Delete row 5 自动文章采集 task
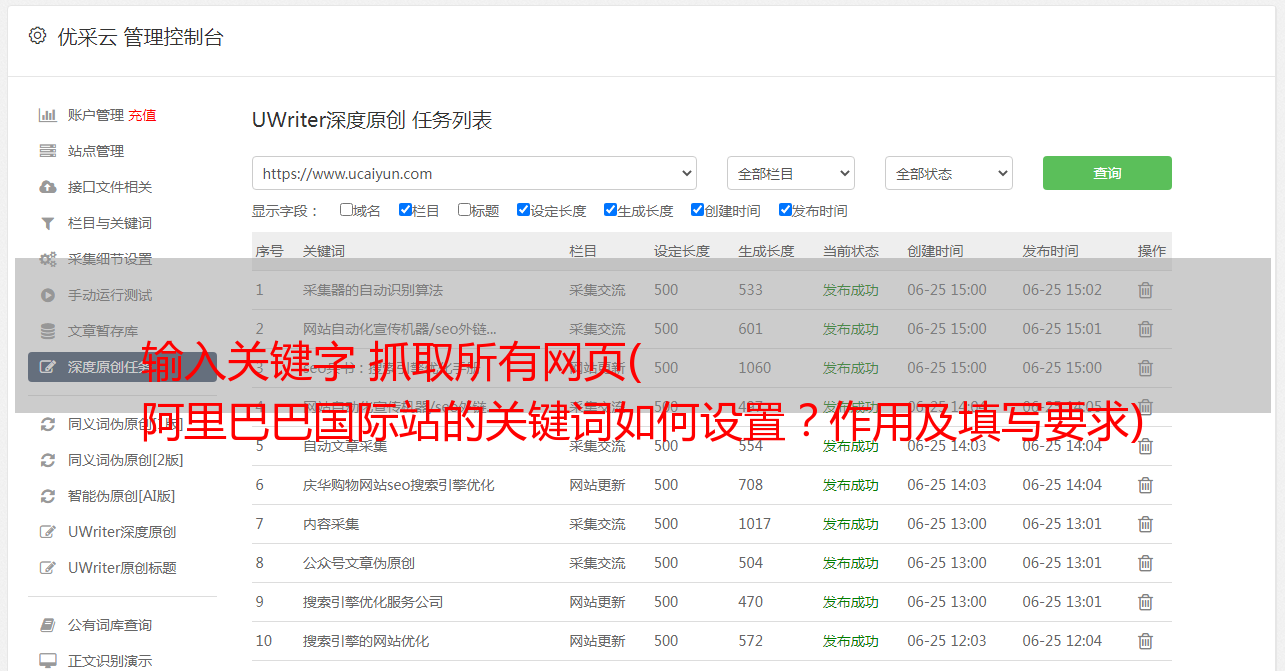This screenshot has height=671, width=1285. pos(1145,446)
